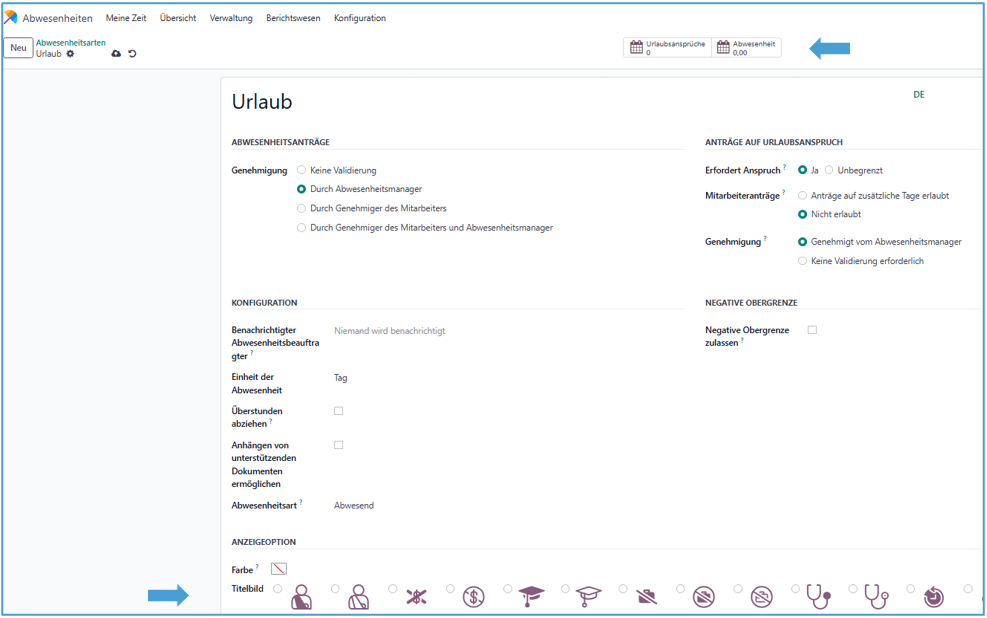The width and height of the screenshot is (987, 618).
Task: Select the filled stethoscope cover image
Action: [x=819, y=597]
